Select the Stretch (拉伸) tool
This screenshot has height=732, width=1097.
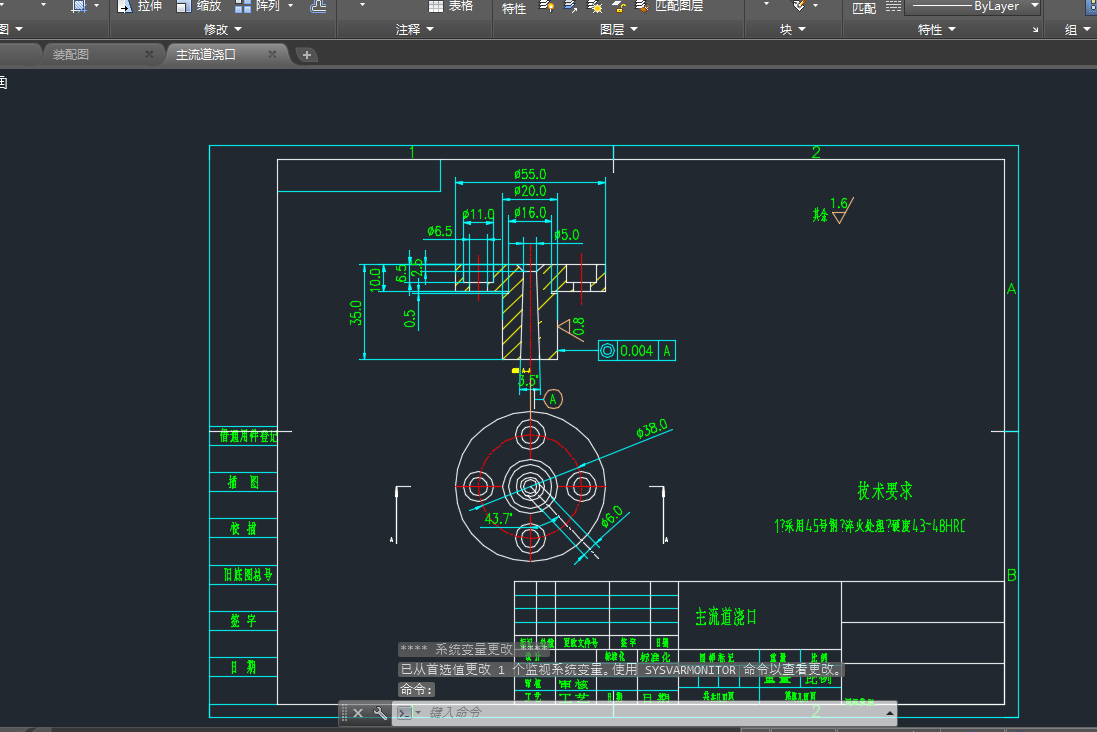(139, 6)
